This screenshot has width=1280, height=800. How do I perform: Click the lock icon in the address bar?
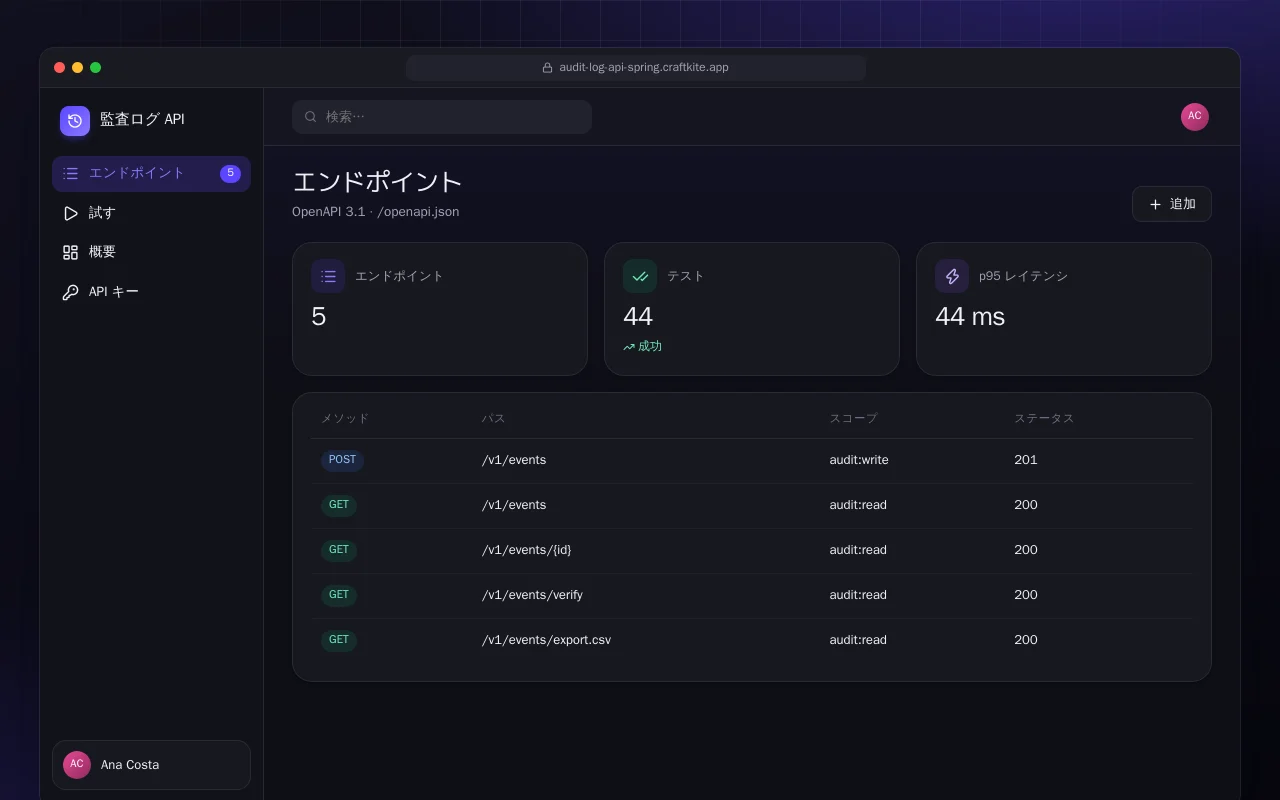click(x=547, y=68)
